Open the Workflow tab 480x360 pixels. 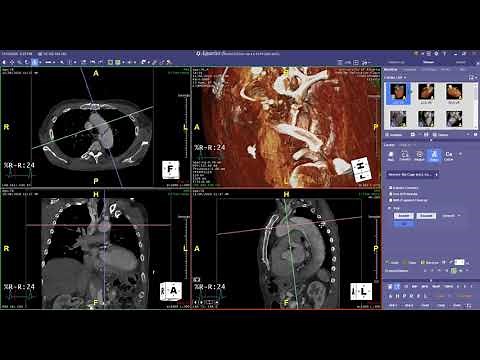coord(391,69)
